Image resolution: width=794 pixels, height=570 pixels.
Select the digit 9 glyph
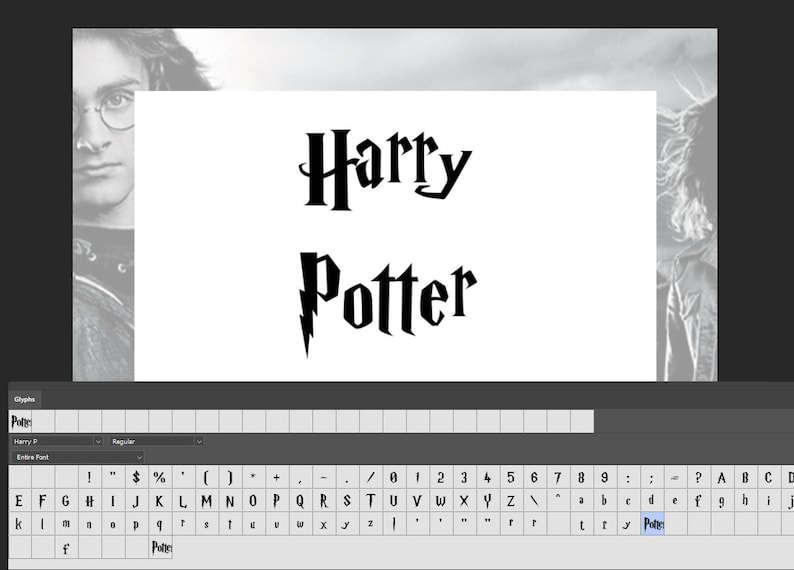click(604, 477)
